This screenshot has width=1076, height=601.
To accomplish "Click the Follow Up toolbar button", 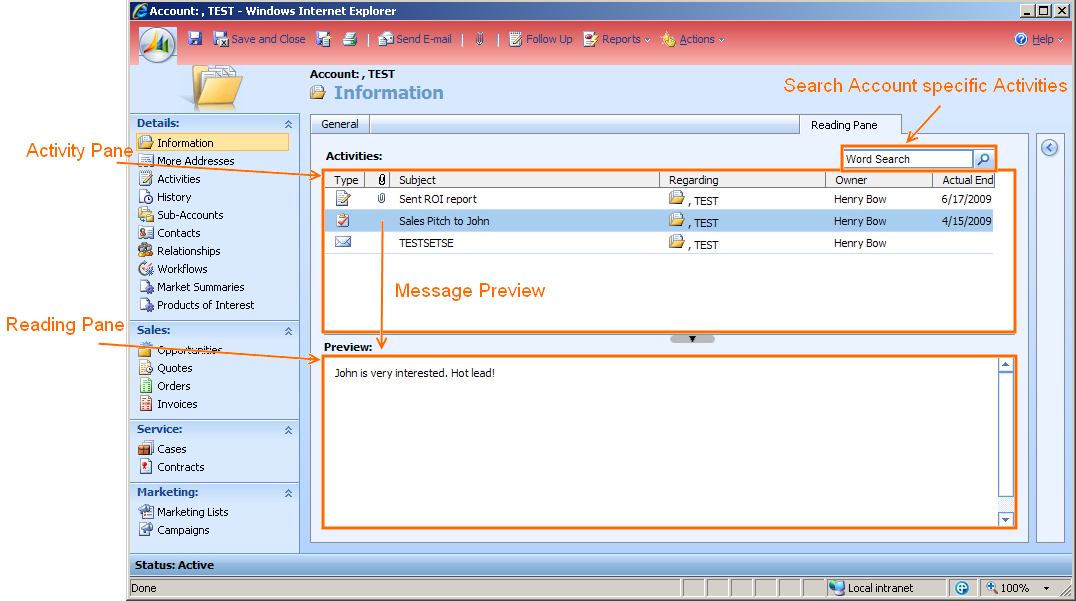I will (x=541, y=39).
